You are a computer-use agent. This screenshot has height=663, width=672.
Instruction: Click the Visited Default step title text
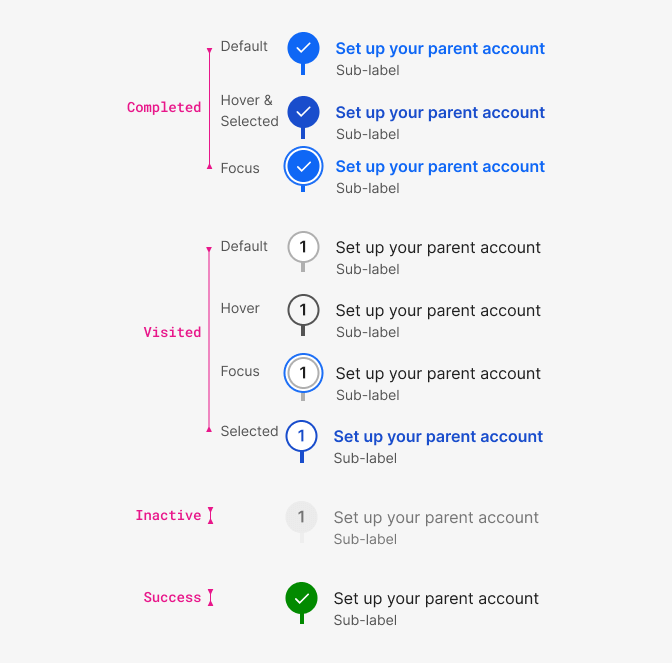[438, 248]
